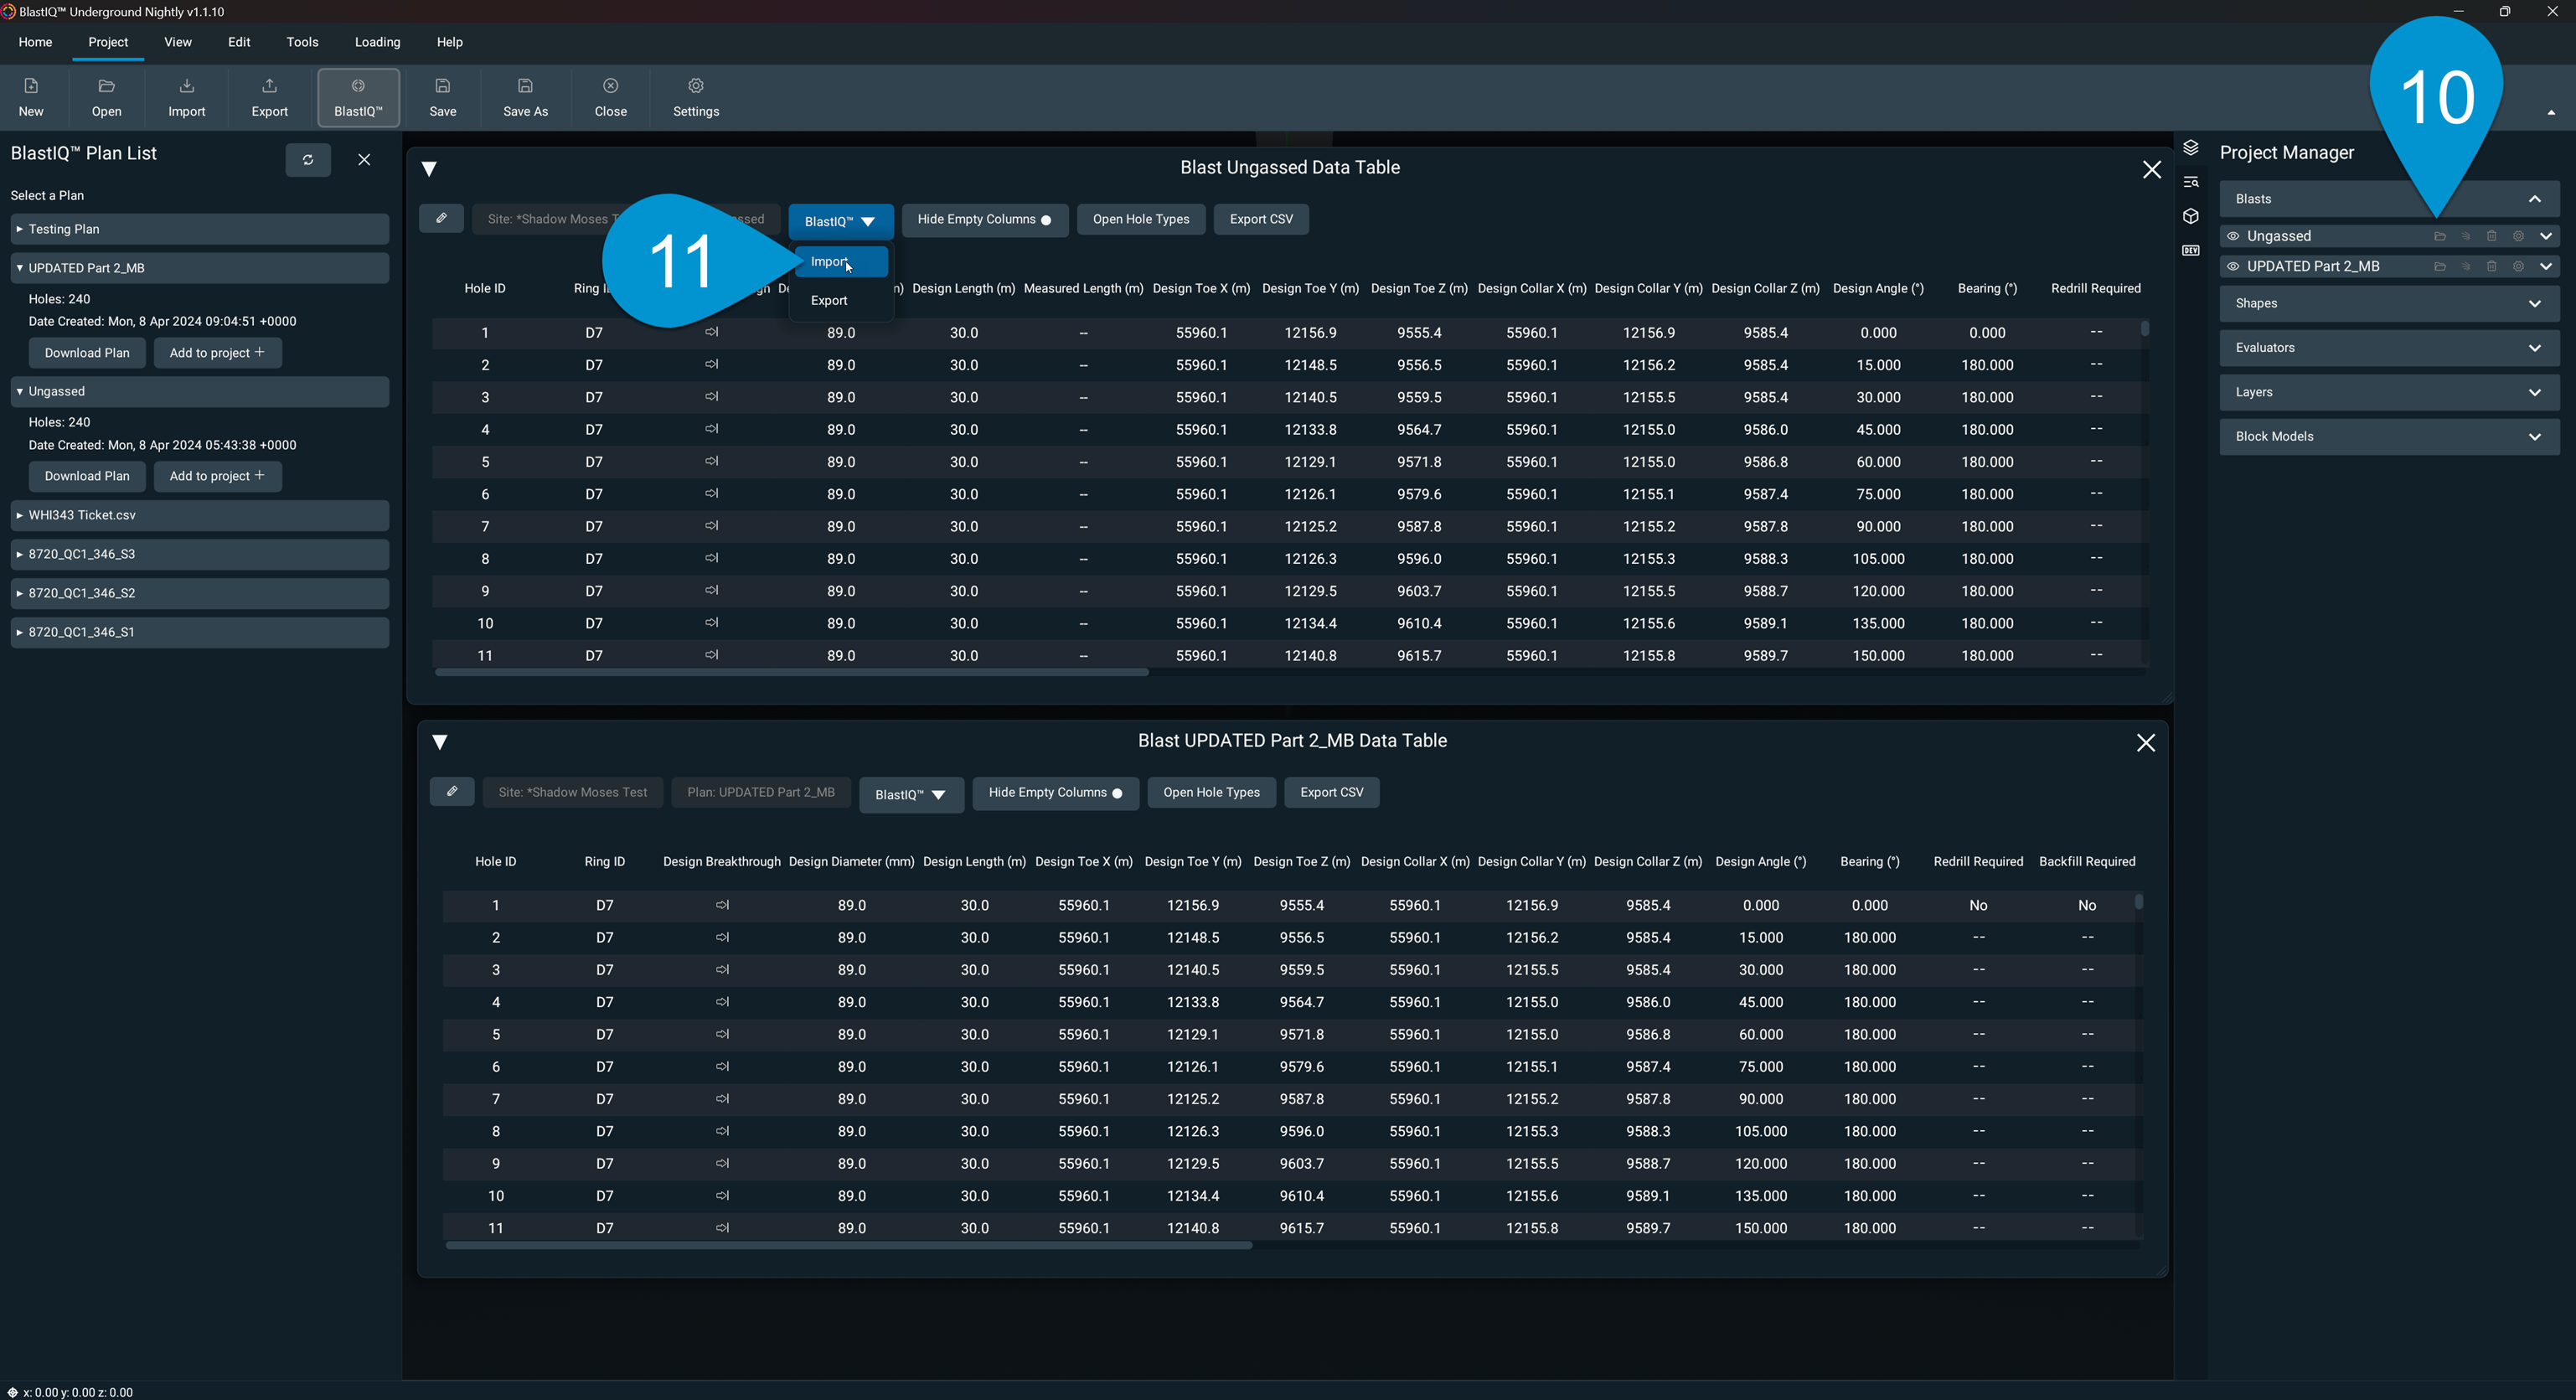
Task: Click folder icon for Ungassed blast
Action: pos(2439,236)
